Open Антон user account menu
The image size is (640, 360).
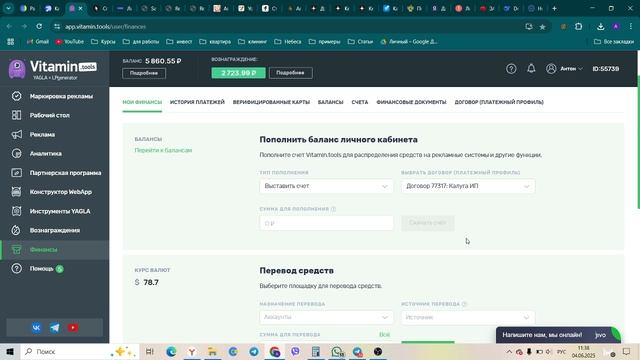tap(564, 69)
